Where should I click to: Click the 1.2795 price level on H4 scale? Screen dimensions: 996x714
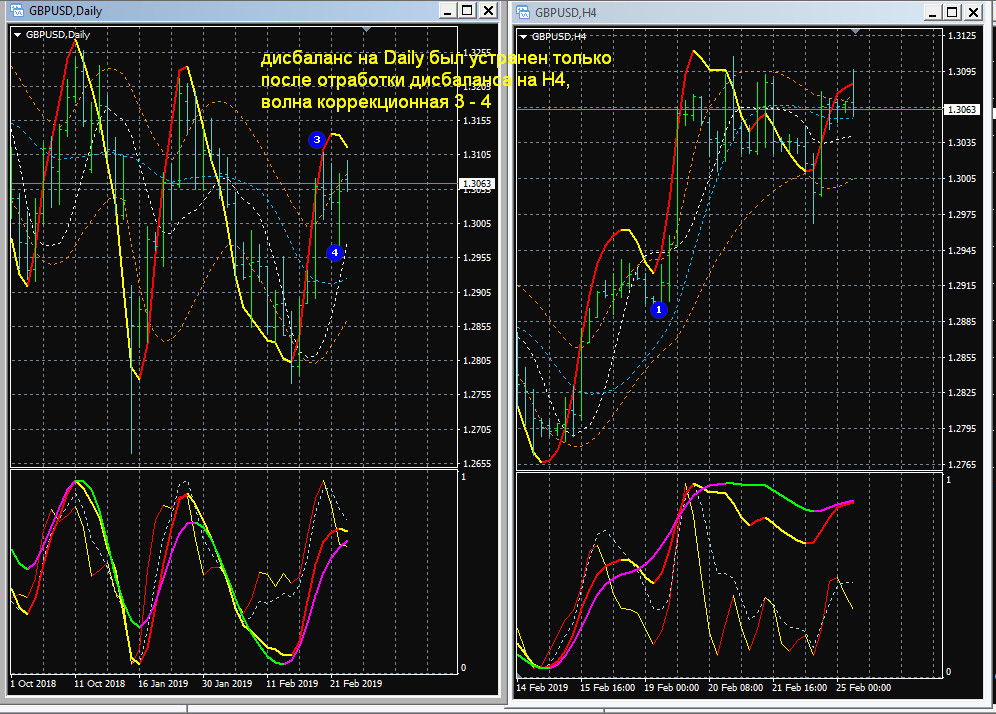(962, 429)
